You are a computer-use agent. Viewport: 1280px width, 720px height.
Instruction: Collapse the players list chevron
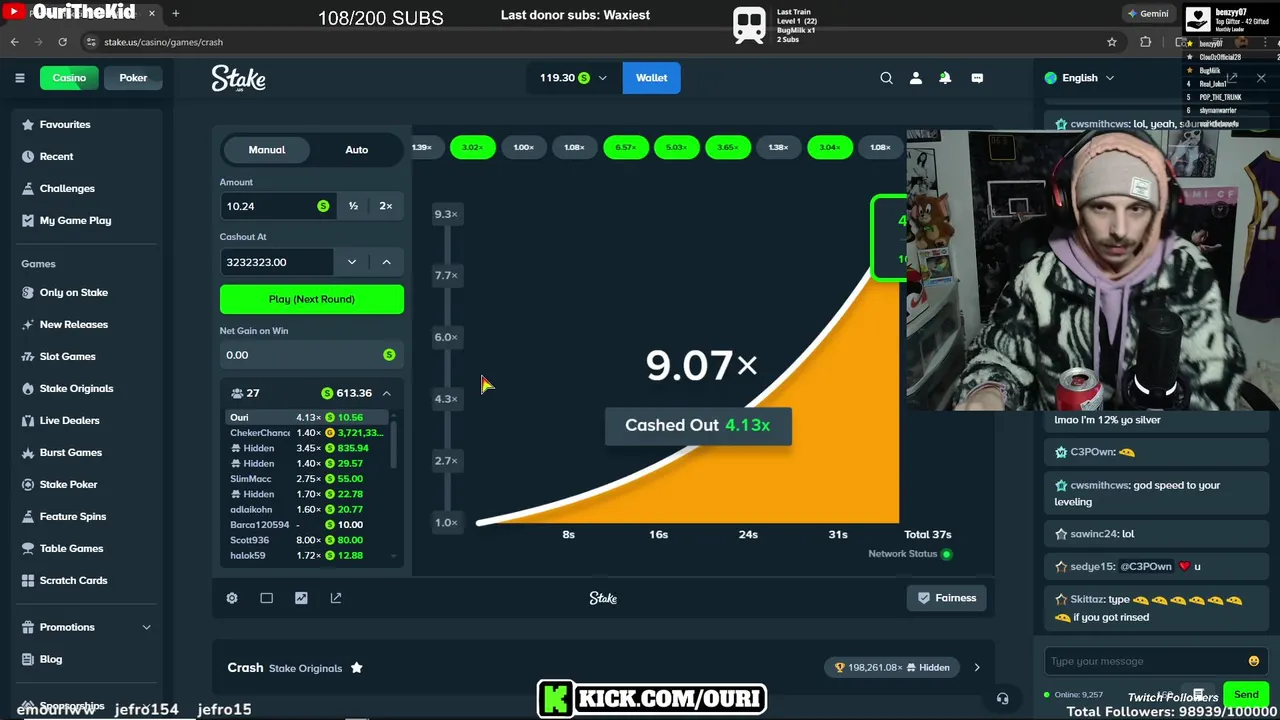(386, 393)
